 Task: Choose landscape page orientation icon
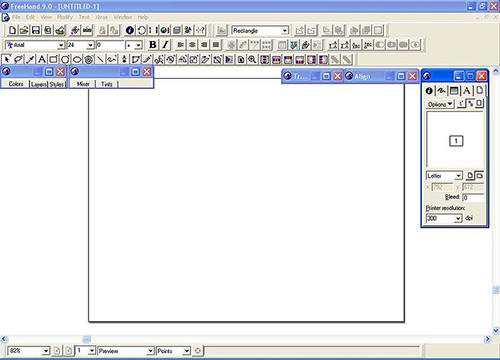[479, 175]
